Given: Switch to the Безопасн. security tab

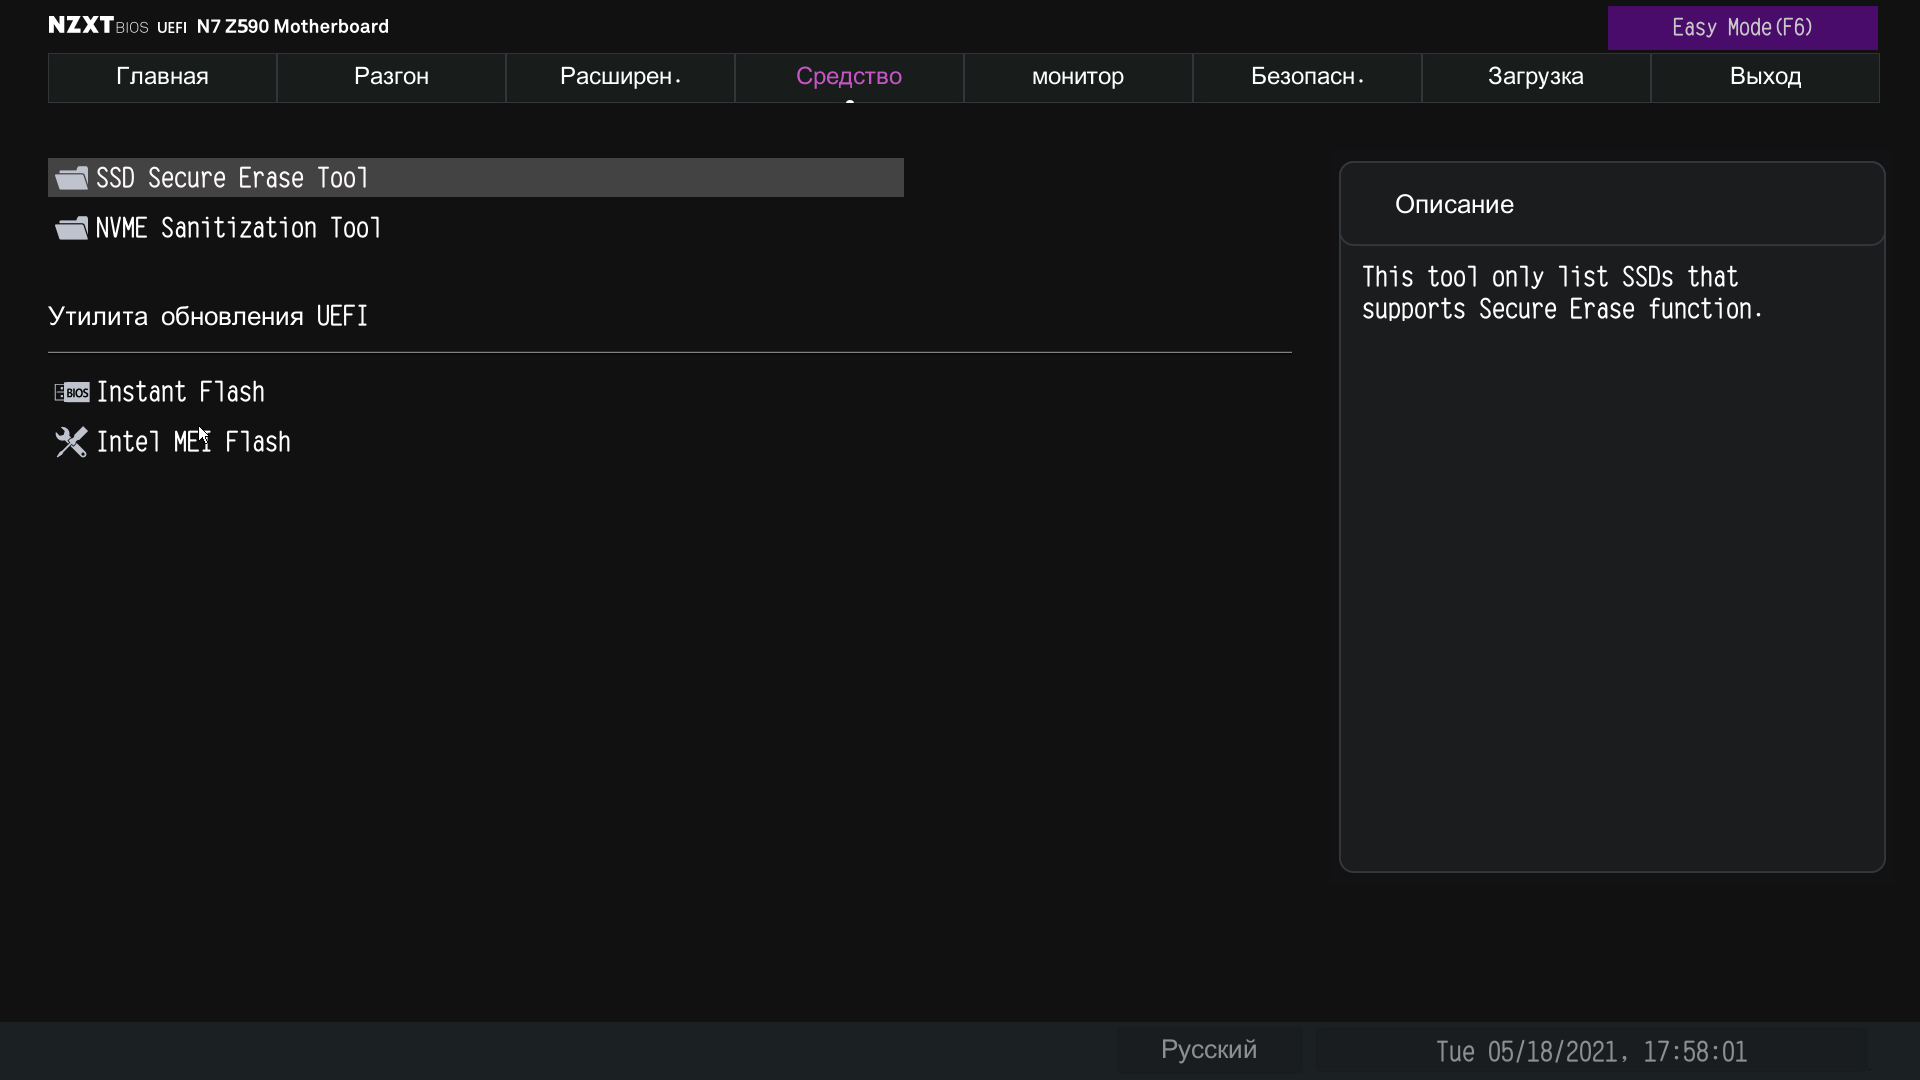Looking at the screenshot, I should 1307,77.
